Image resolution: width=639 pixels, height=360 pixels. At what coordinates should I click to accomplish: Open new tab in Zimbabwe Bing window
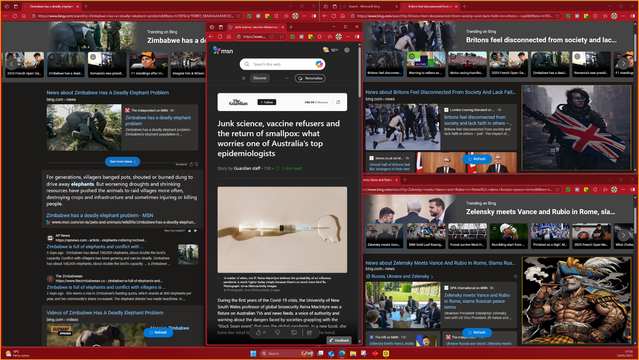[86, 6]
